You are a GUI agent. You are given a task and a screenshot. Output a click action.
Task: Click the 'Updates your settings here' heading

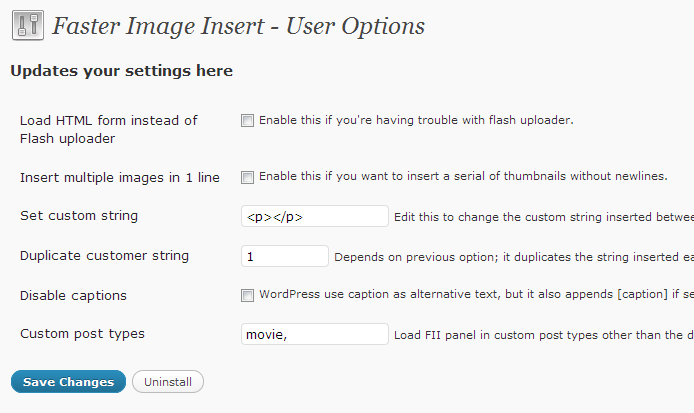pyautogui.click(x=121, y=71)
